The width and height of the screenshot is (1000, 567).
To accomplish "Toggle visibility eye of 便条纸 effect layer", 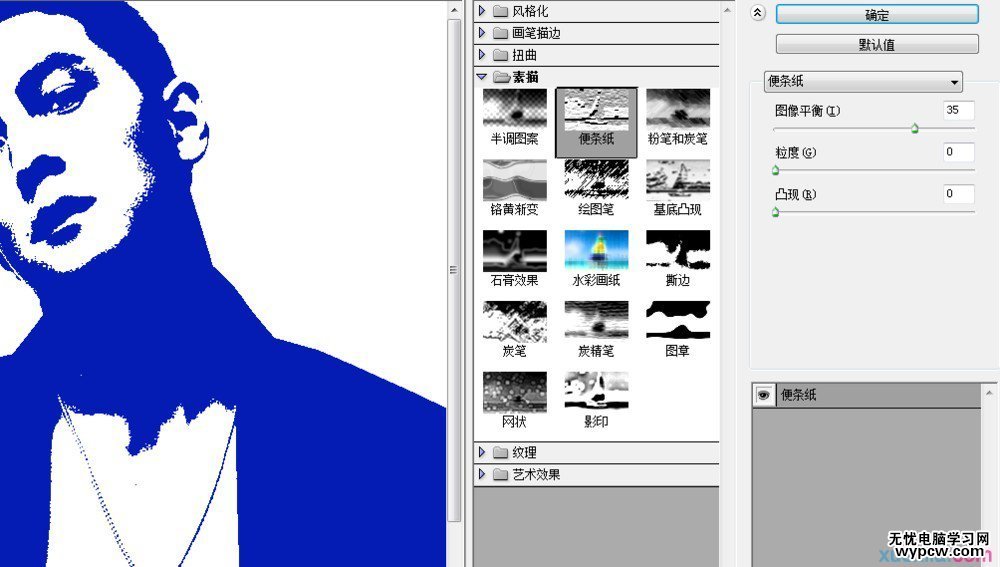I will (763, 395).
